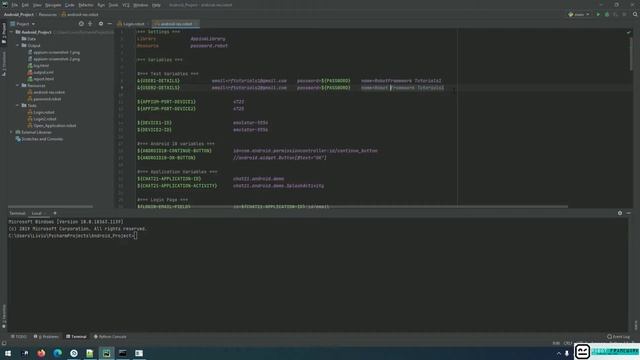This screenshot has width=640, height=360.
Task: Select the Data folder
Action: 29,39
